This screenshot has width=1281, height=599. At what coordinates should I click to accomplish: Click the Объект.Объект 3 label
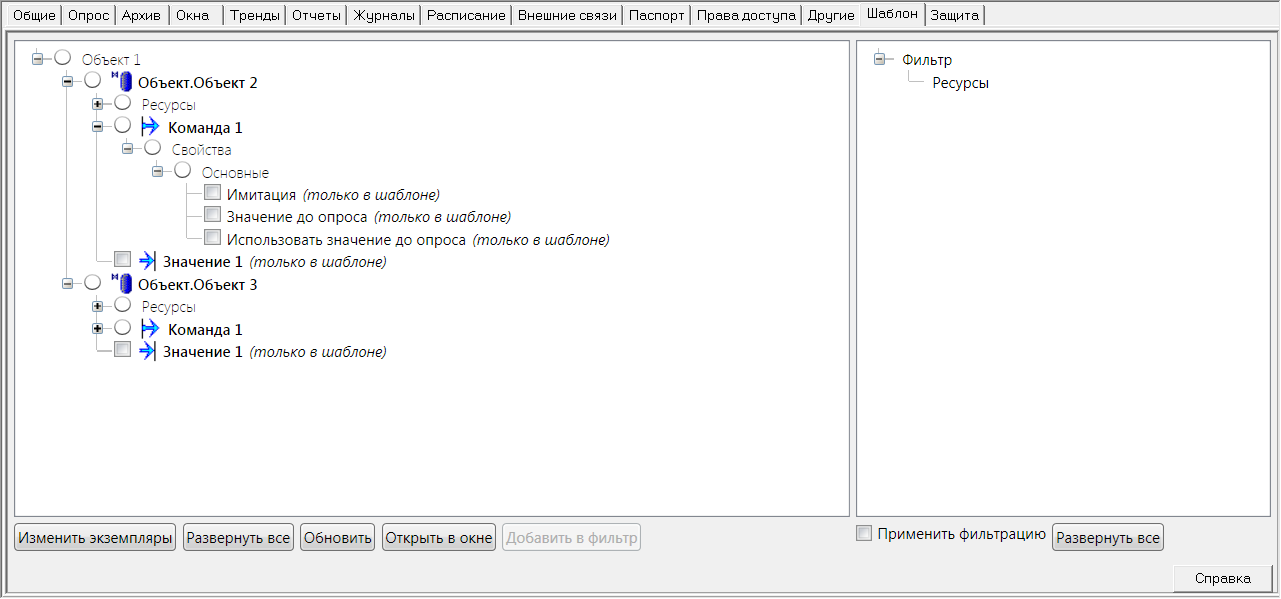198,285
